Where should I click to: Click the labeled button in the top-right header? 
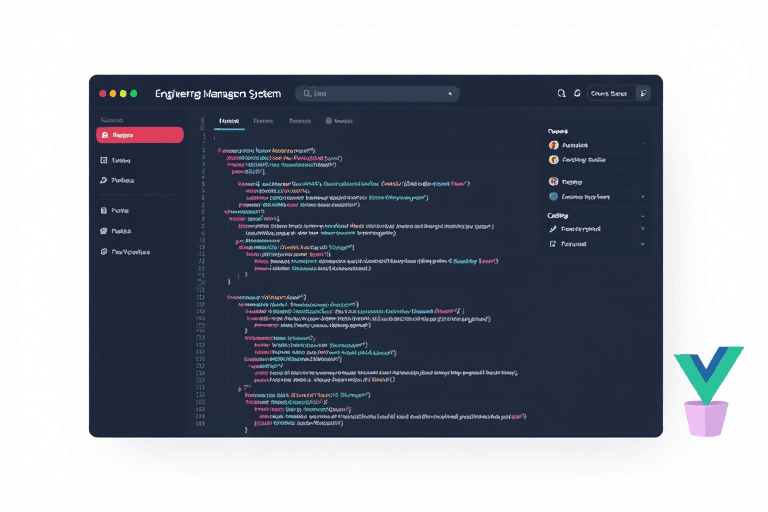[x=610, y=93]
